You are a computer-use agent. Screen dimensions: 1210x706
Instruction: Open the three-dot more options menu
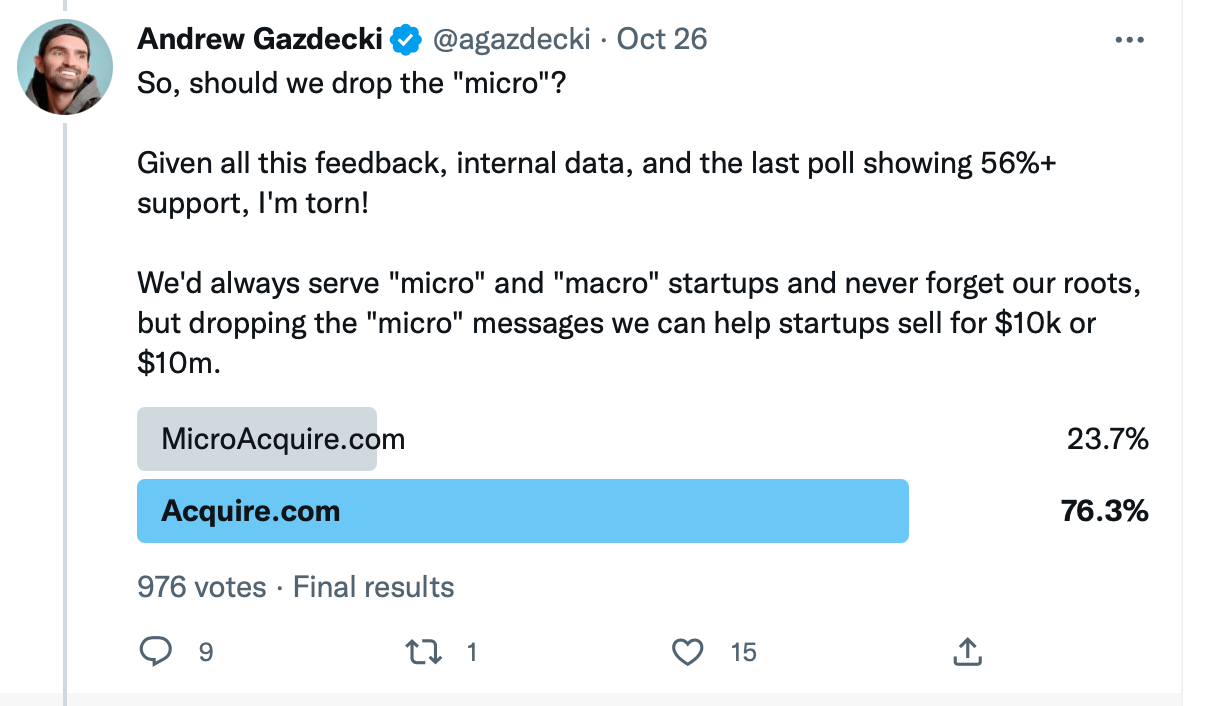1128,40
